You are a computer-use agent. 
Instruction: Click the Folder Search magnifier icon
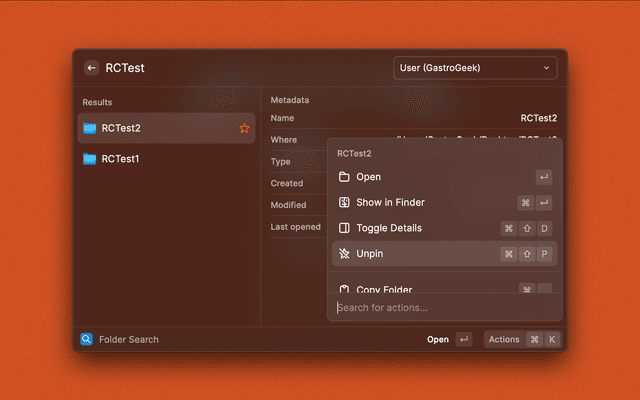point(86,339)
